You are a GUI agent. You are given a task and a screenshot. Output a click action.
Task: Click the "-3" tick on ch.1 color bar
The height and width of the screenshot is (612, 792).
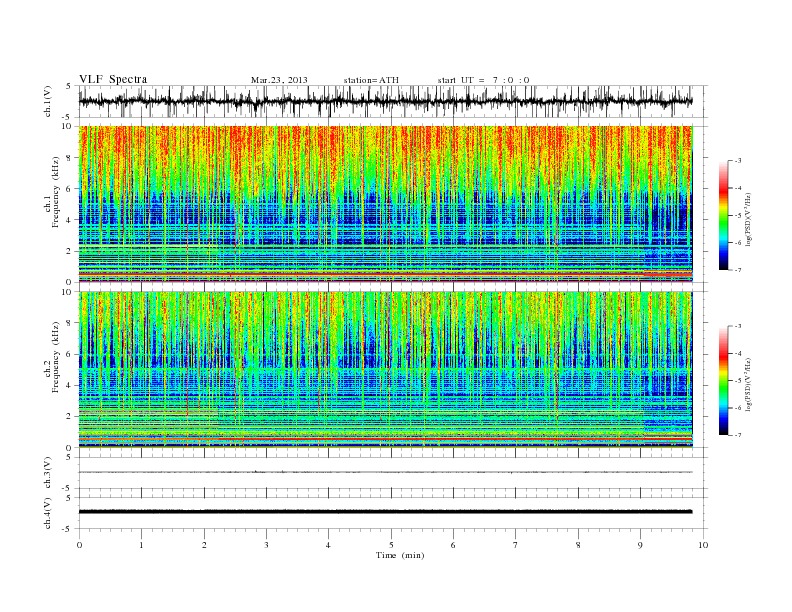738,161
